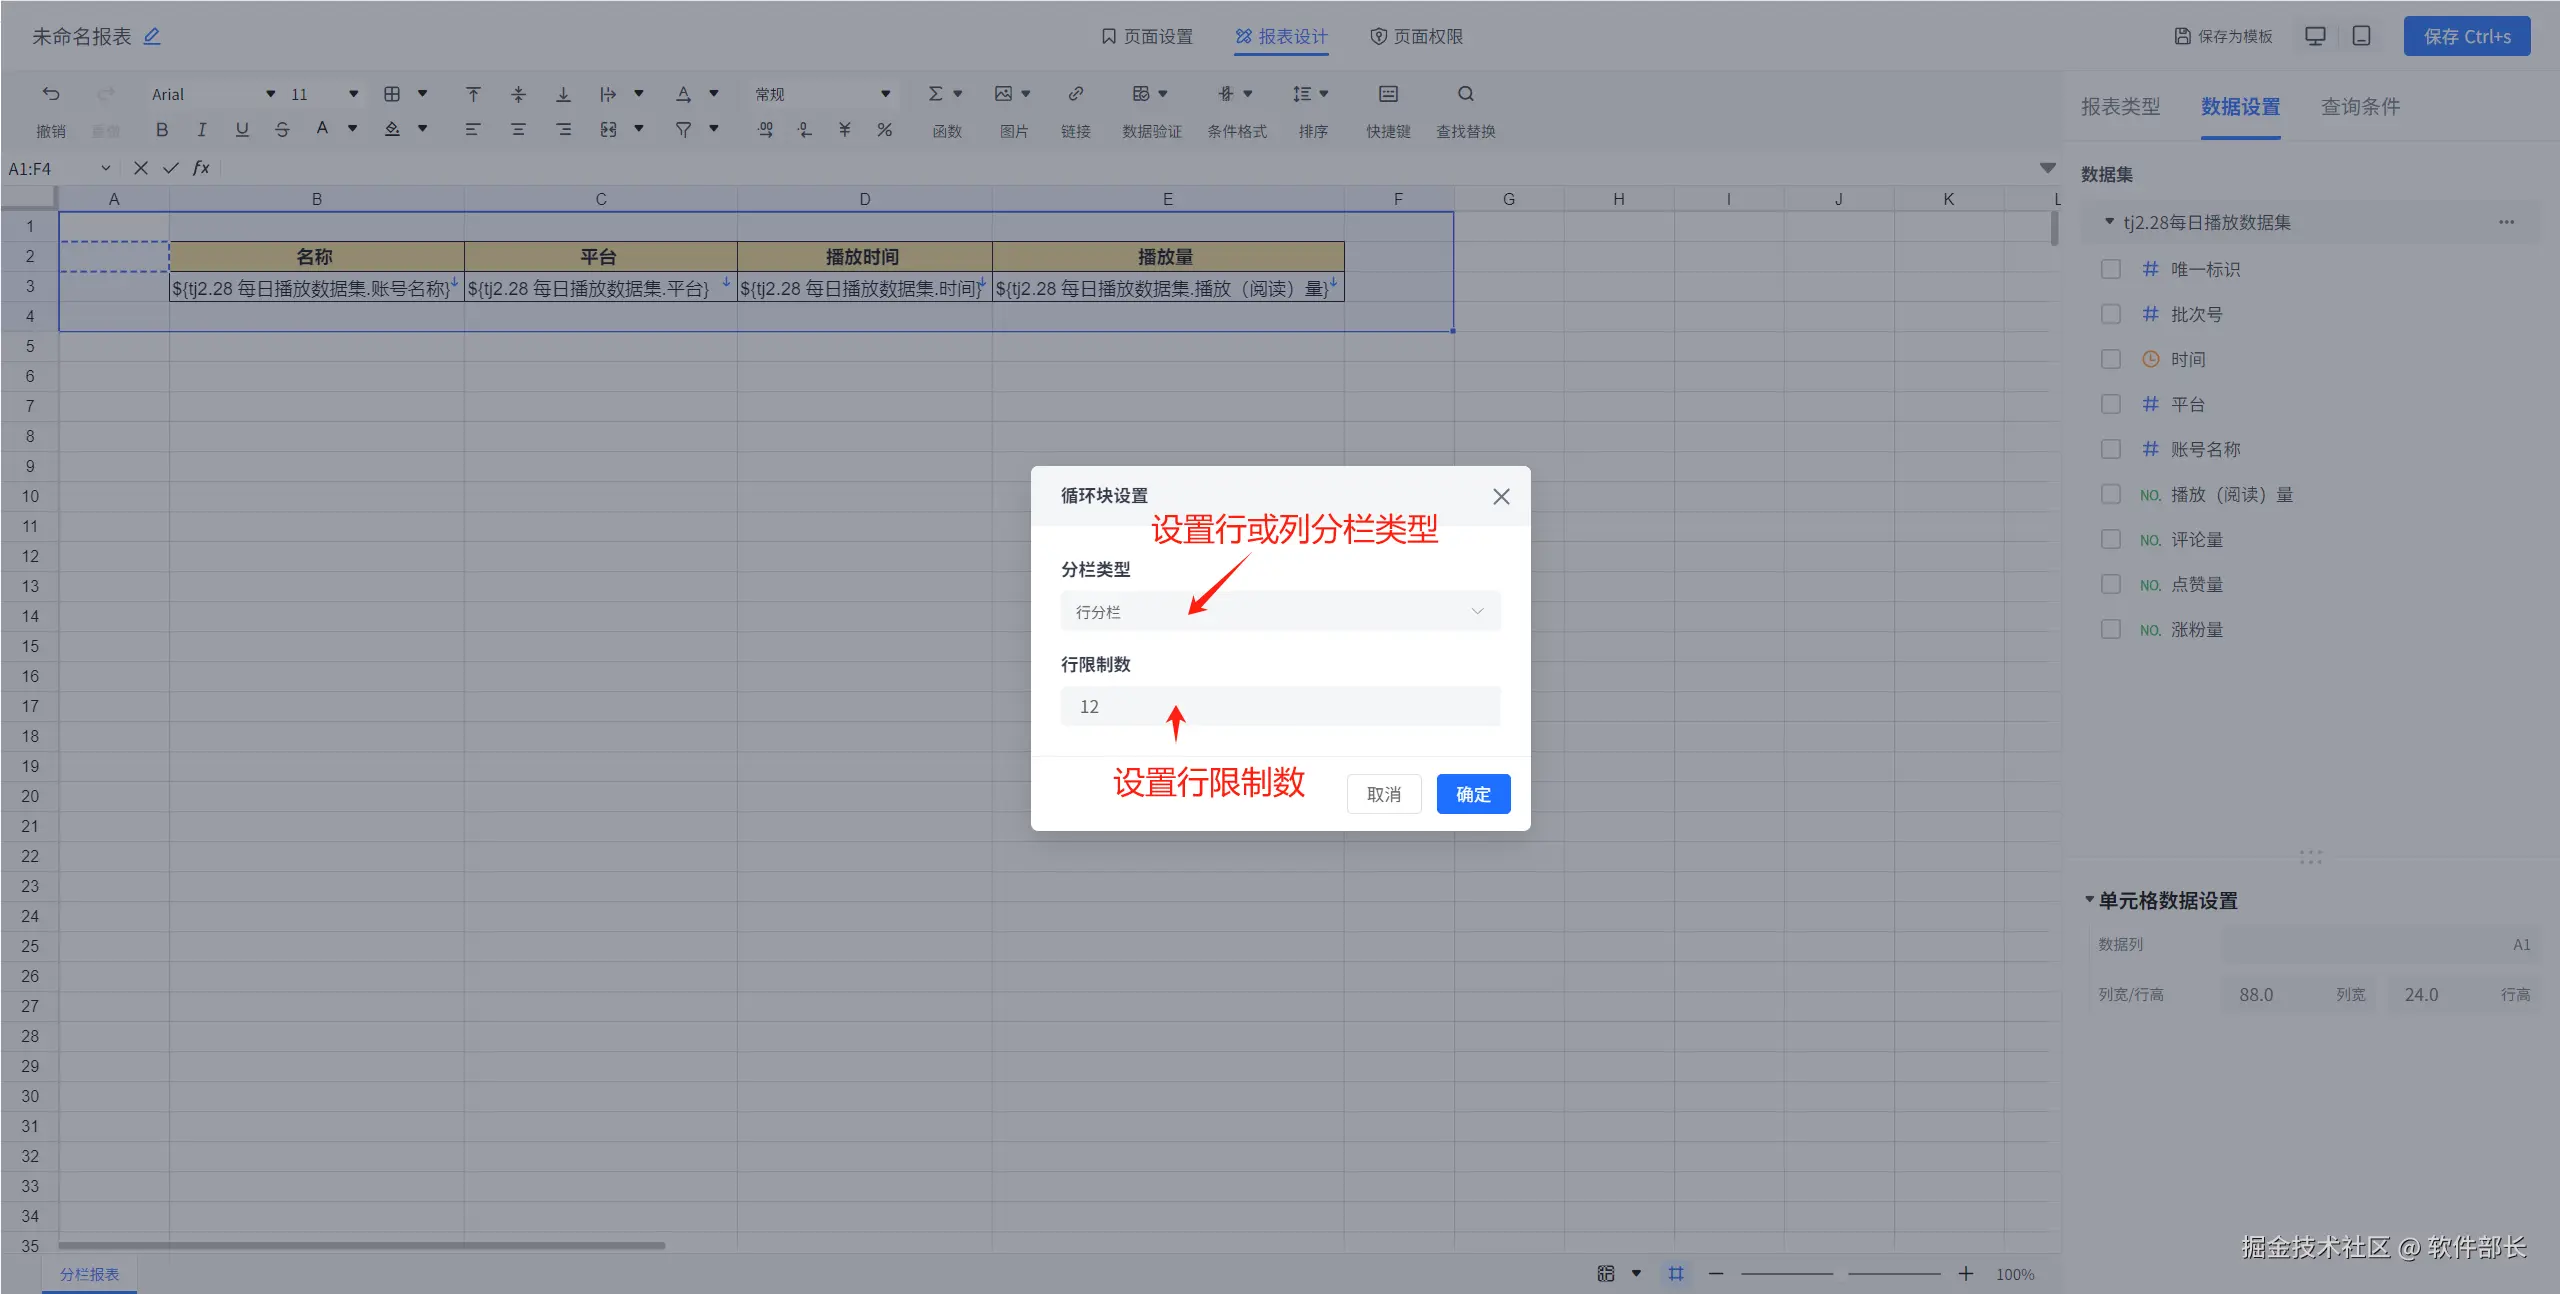Open the Arial font family dropdown
This screenshot has height=1294, width=2560.
(x=212, y=94)
